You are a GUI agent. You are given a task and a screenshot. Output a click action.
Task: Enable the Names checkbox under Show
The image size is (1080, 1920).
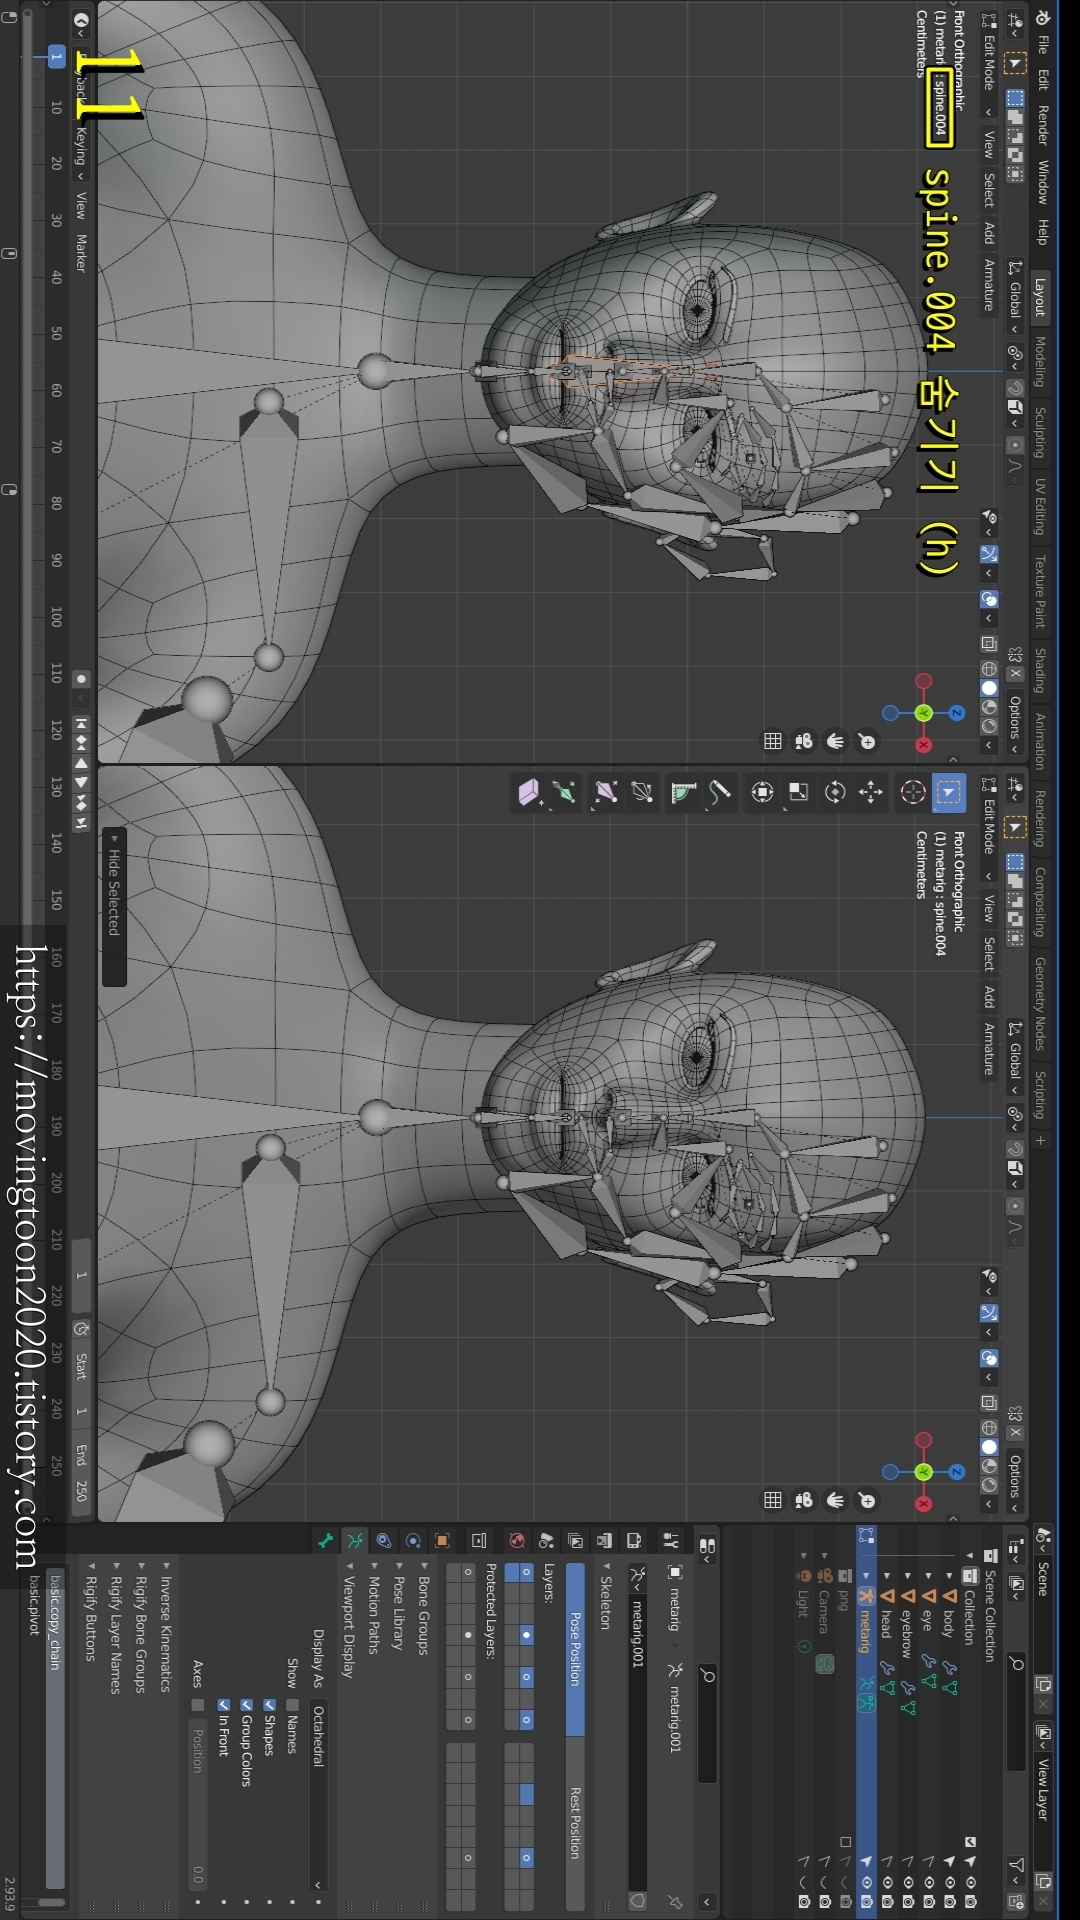click(292, 1704)
